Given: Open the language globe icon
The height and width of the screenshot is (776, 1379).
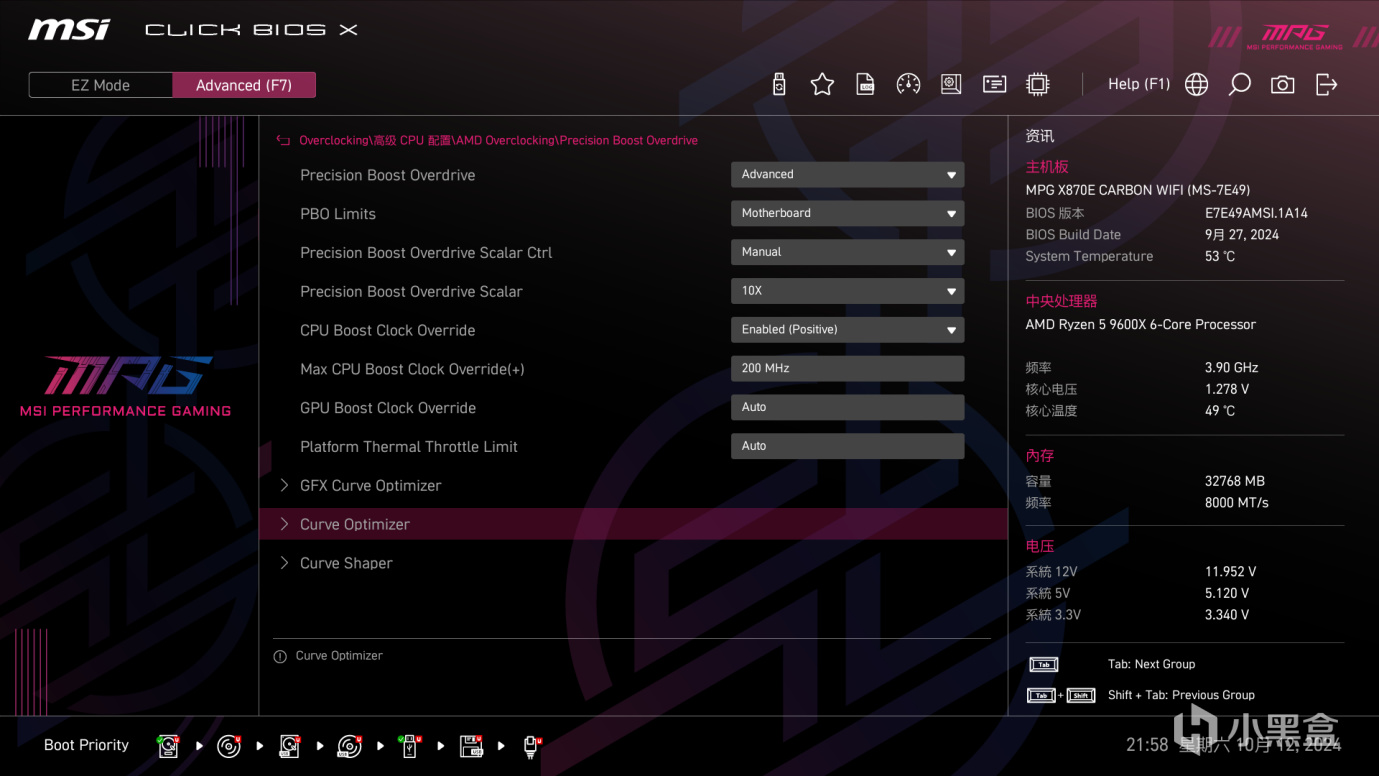Looking at the screenshot, I should (x=1196, y=85).
